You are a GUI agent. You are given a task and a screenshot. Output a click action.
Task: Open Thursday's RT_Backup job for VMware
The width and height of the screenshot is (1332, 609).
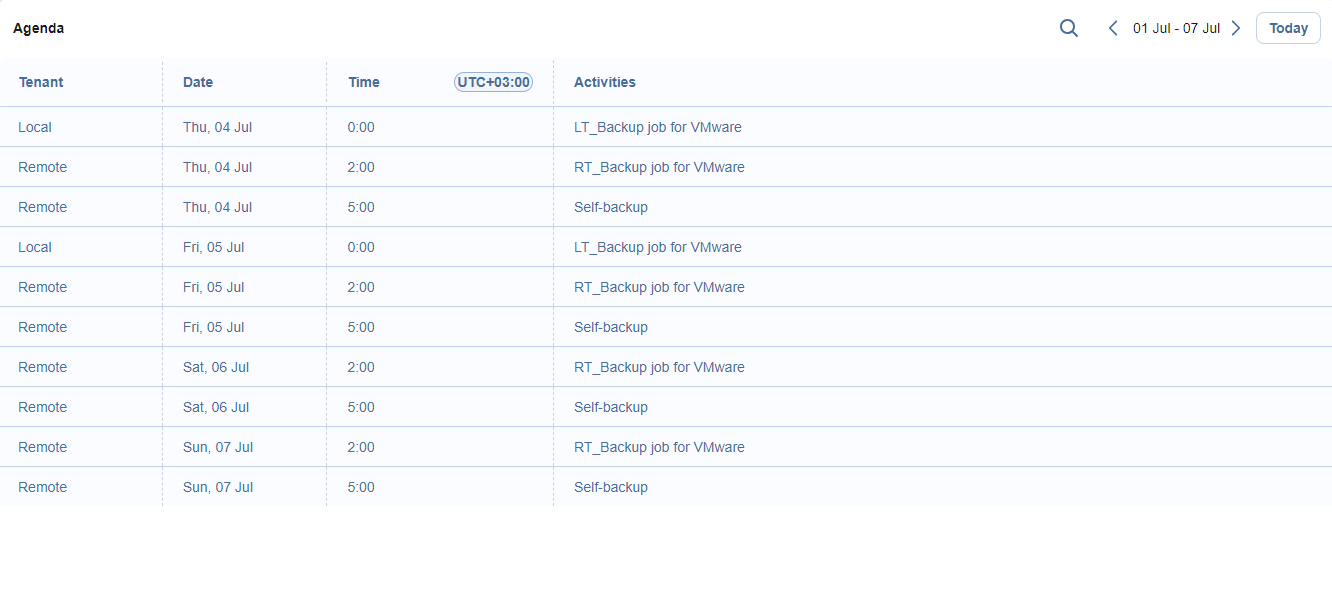point(659,167)
